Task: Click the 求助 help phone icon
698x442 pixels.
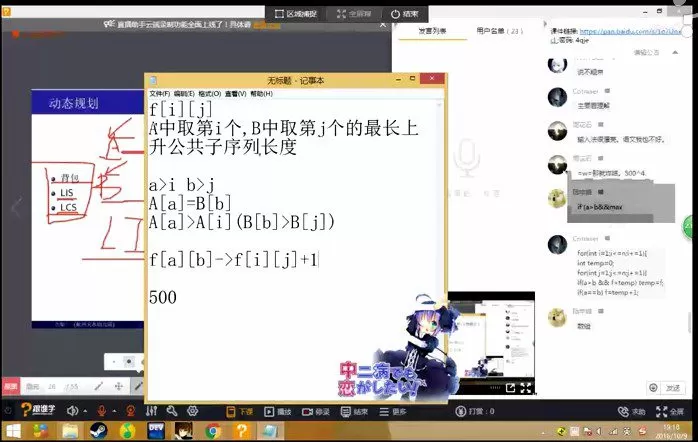Action: (x=624, y=411)
